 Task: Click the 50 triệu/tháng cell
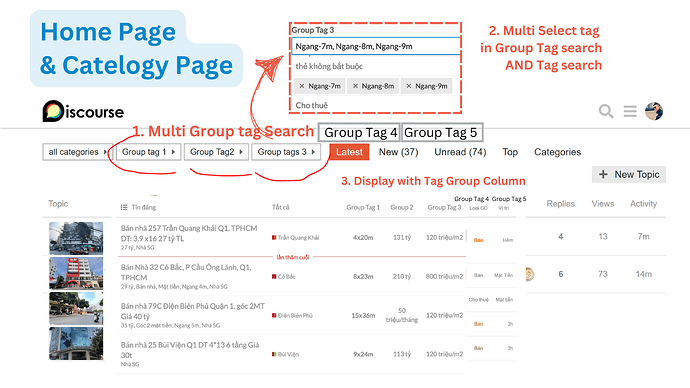tap(402, 315)
